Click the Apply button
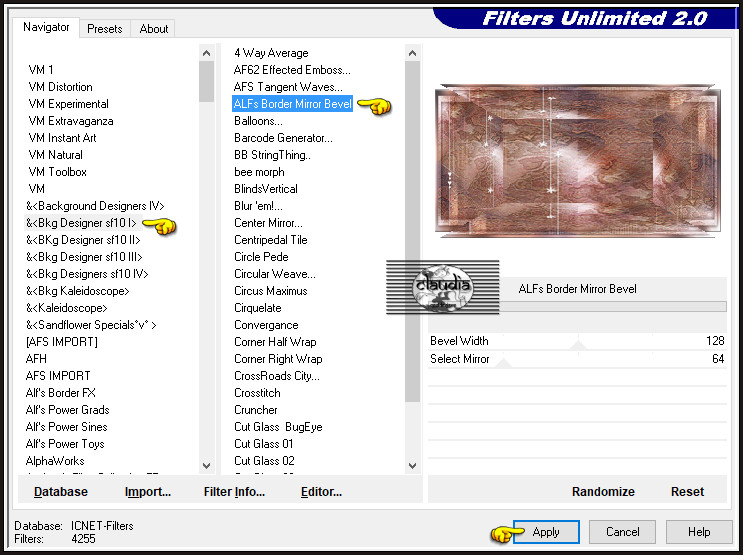743x555 pixels. [x=546, y=532]
